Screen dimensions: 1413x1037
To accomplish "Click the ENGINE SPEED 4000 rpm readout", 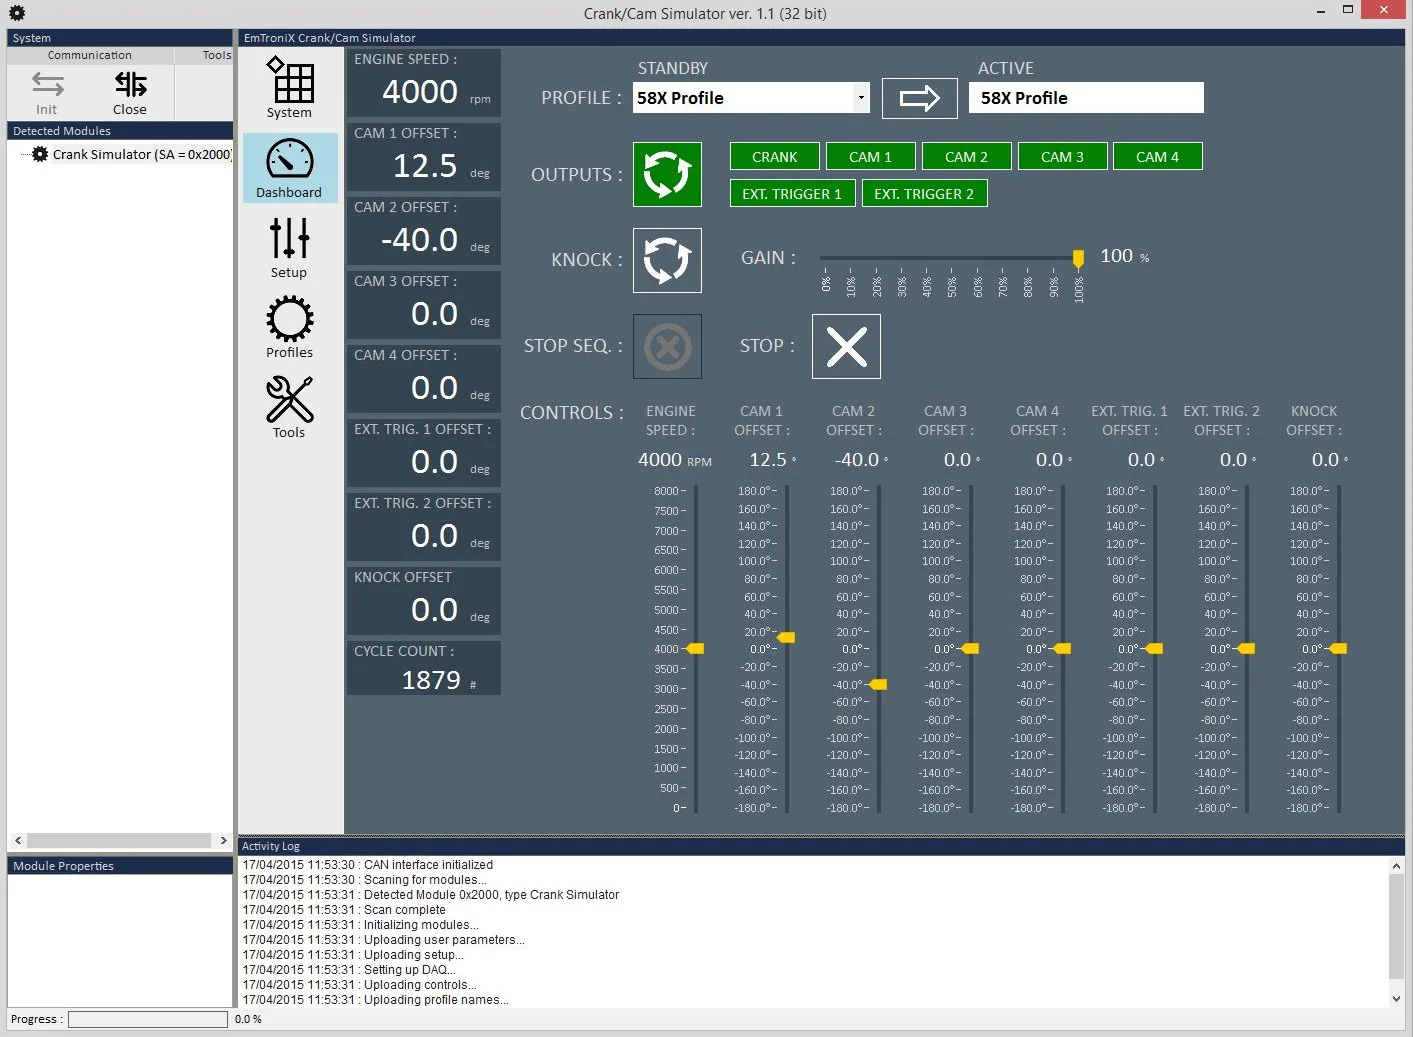I will (x=424, y=83).
